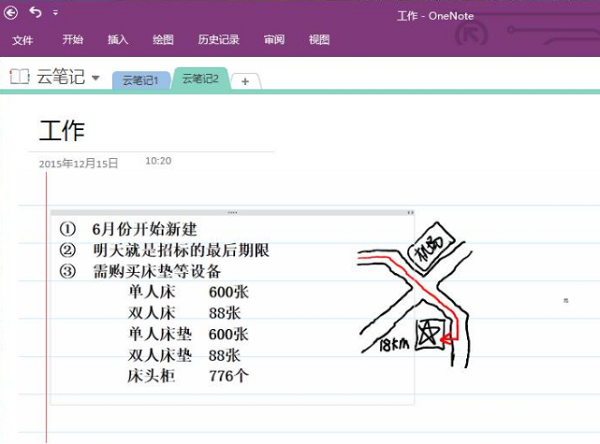
Task: Open the 绘图 ribbon tab
Action: coord(163,40)
